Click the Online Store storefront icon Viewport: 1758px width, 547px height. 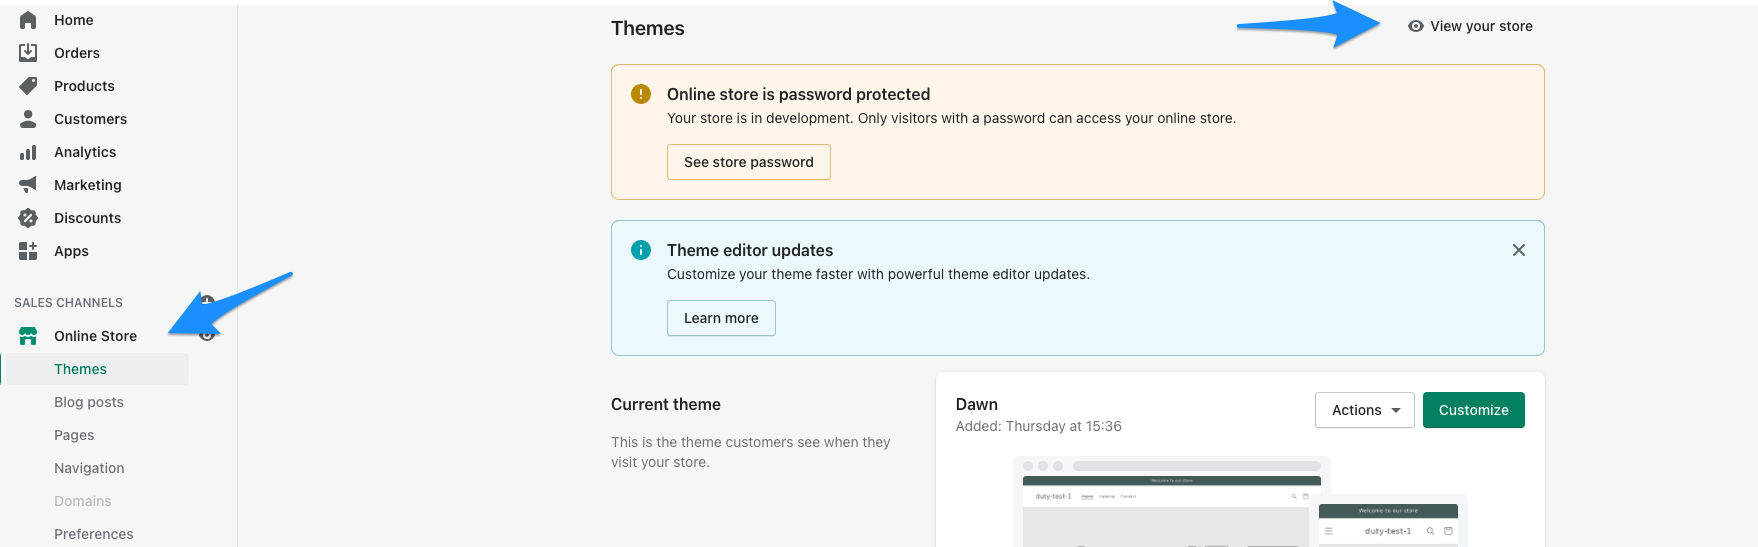[x=28, y=336]
